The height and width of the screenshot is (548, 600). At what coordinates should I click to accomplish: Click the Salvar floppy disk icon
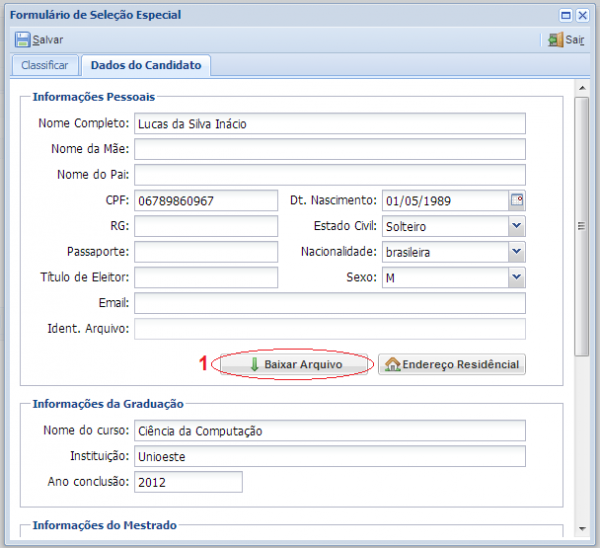tap(22, 40)
